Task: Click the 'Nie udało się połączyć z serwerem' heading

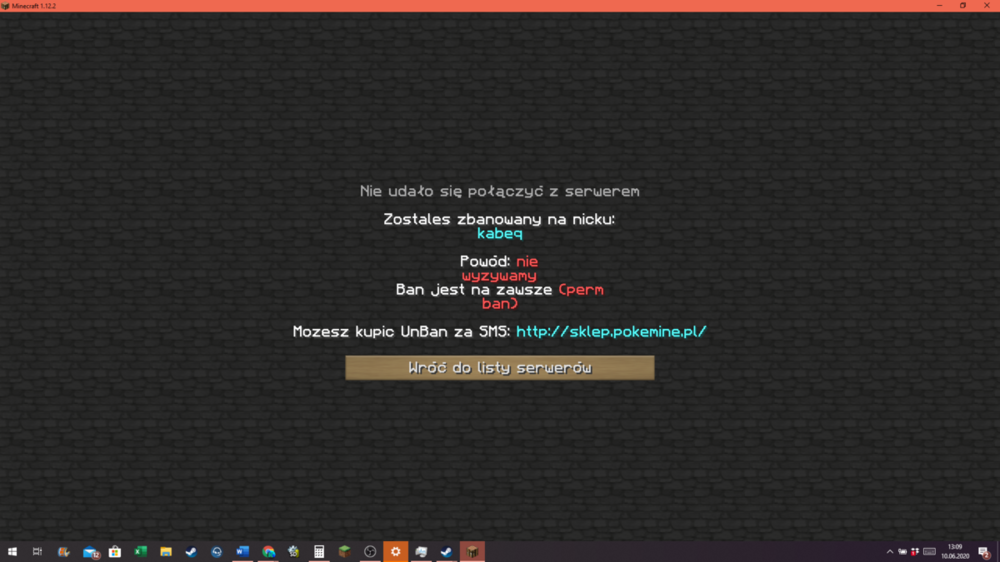Action: click(499, 191)
